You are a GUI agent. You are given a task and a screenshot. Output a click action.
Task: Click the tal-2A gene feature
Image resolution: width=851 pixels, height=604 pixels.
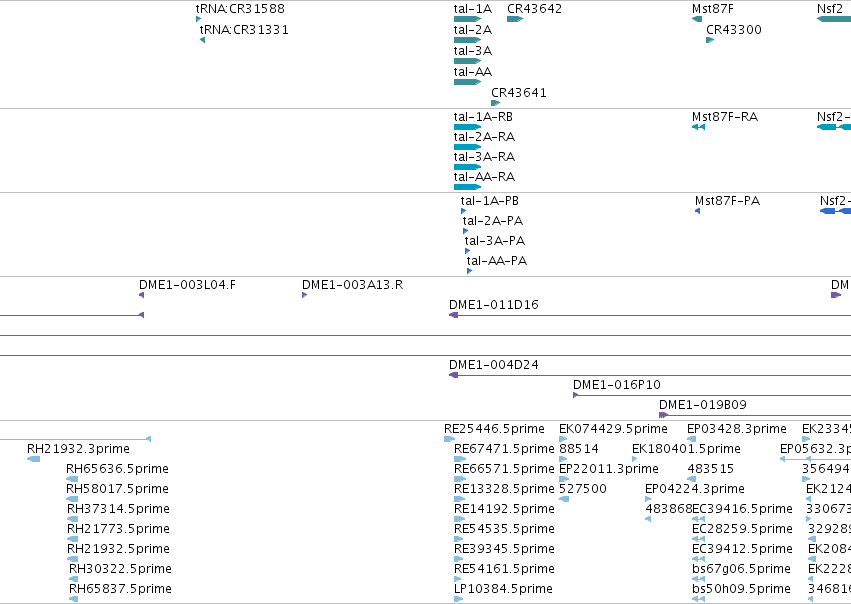coord(467,40)
